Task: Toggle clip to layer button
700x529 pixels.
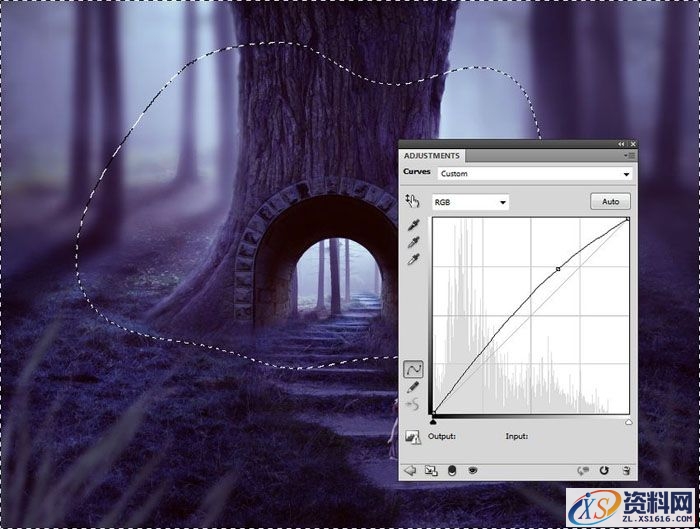Action: pos(451,469)
